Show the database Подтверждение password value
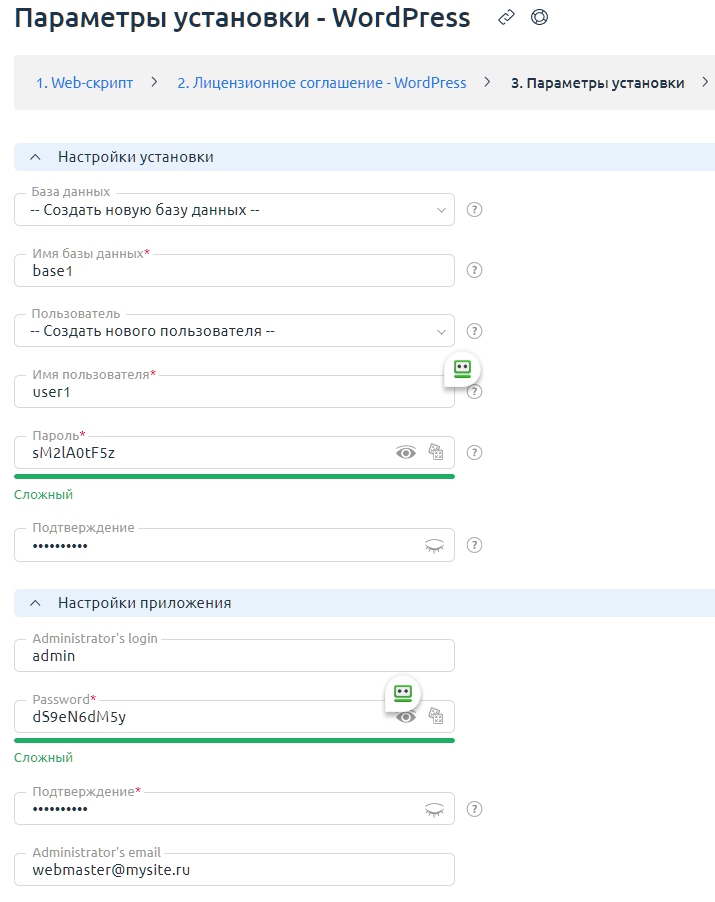Screen dimensions: 715x902 [x=434, y=545]
